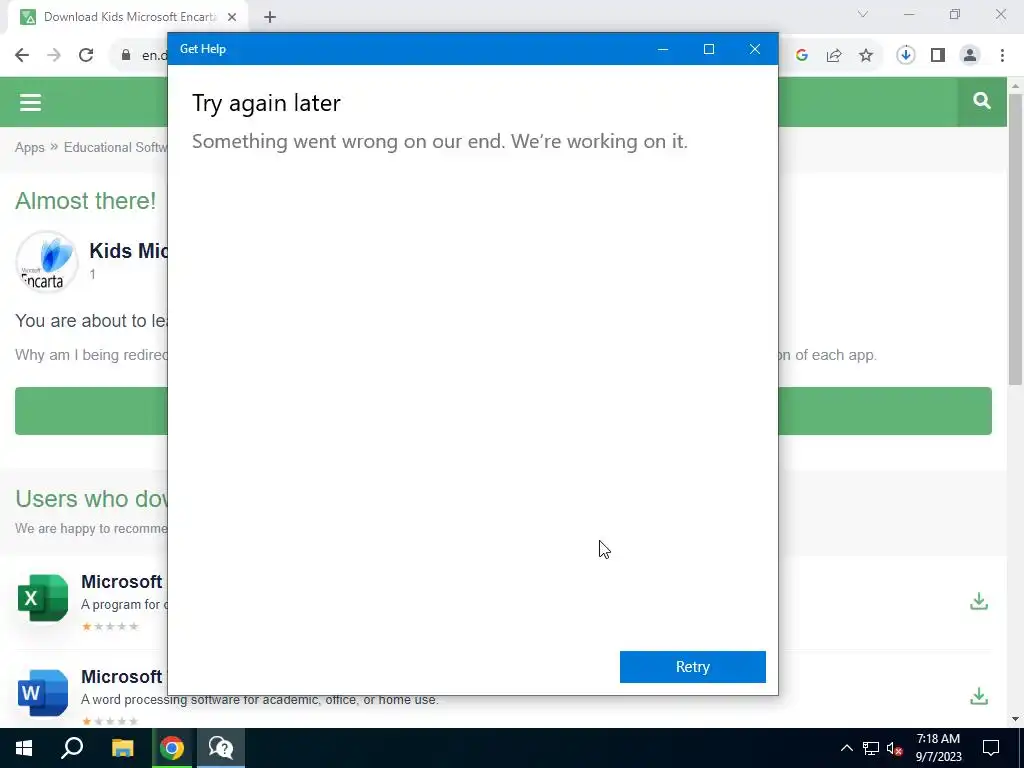Open Chrome three-dot menu

point(1002,56)
